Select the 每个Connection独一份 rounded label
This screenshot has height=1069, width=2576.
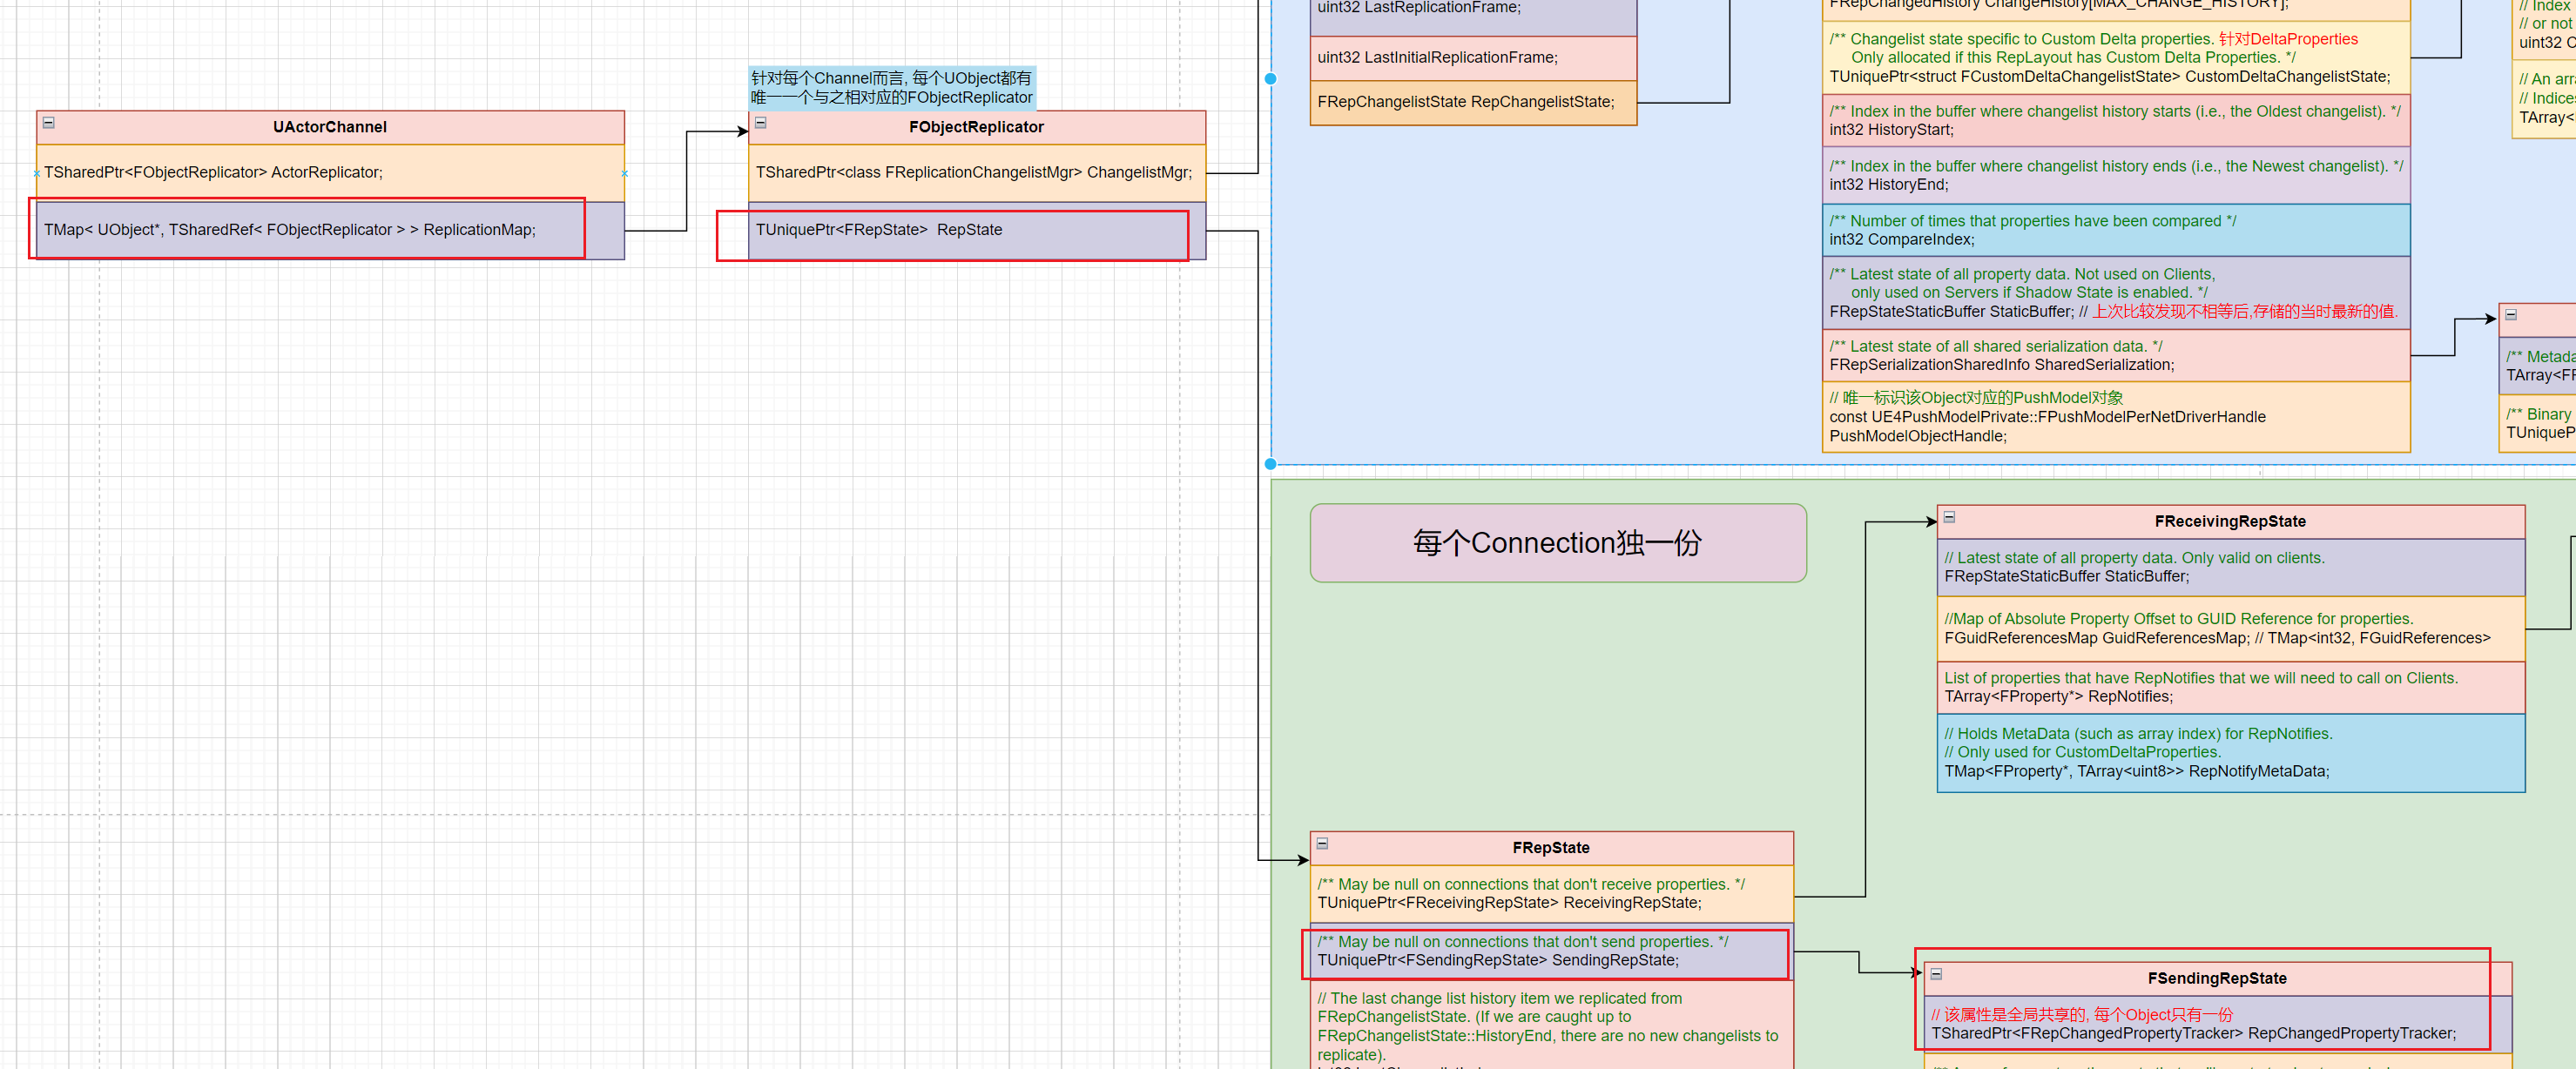pos(1557,543)
